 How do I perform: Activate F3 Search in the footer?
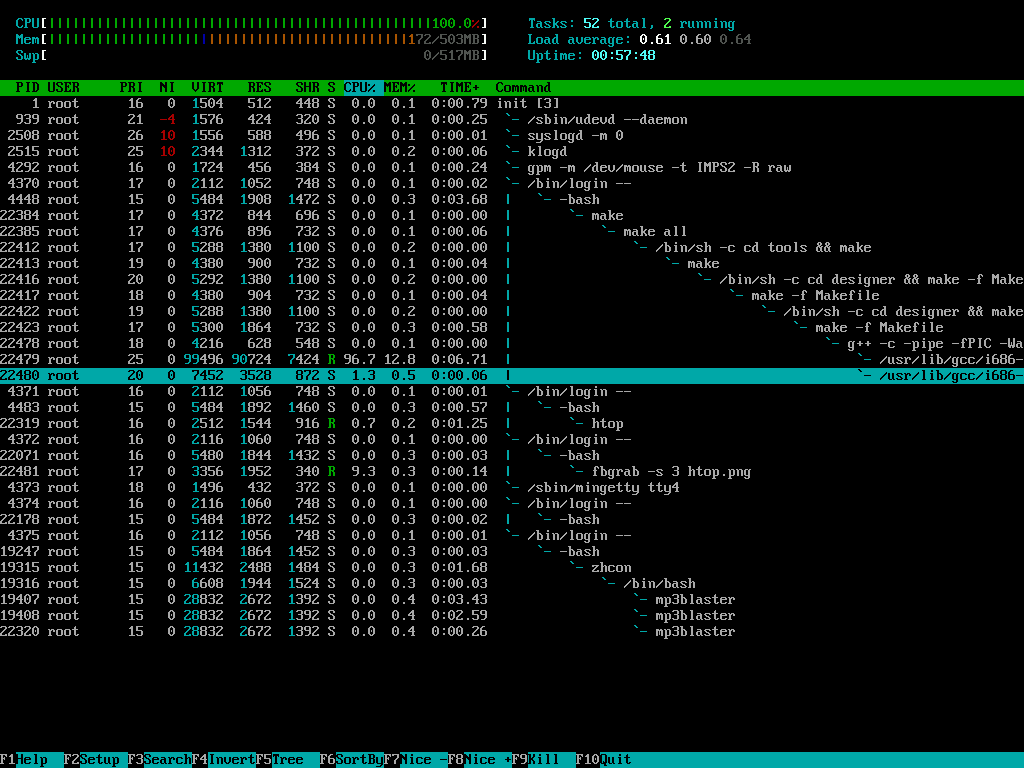point(160,760)
